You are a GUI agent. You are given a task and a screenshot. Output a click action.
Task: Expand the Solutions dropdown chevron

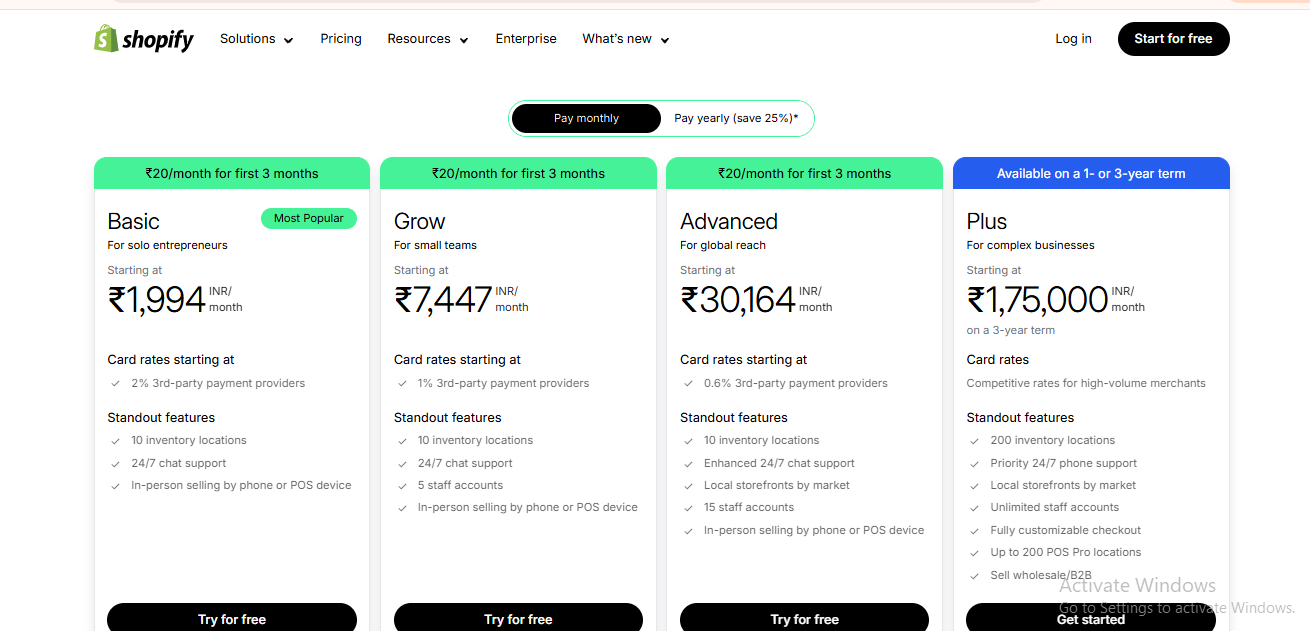pos(288,40)
